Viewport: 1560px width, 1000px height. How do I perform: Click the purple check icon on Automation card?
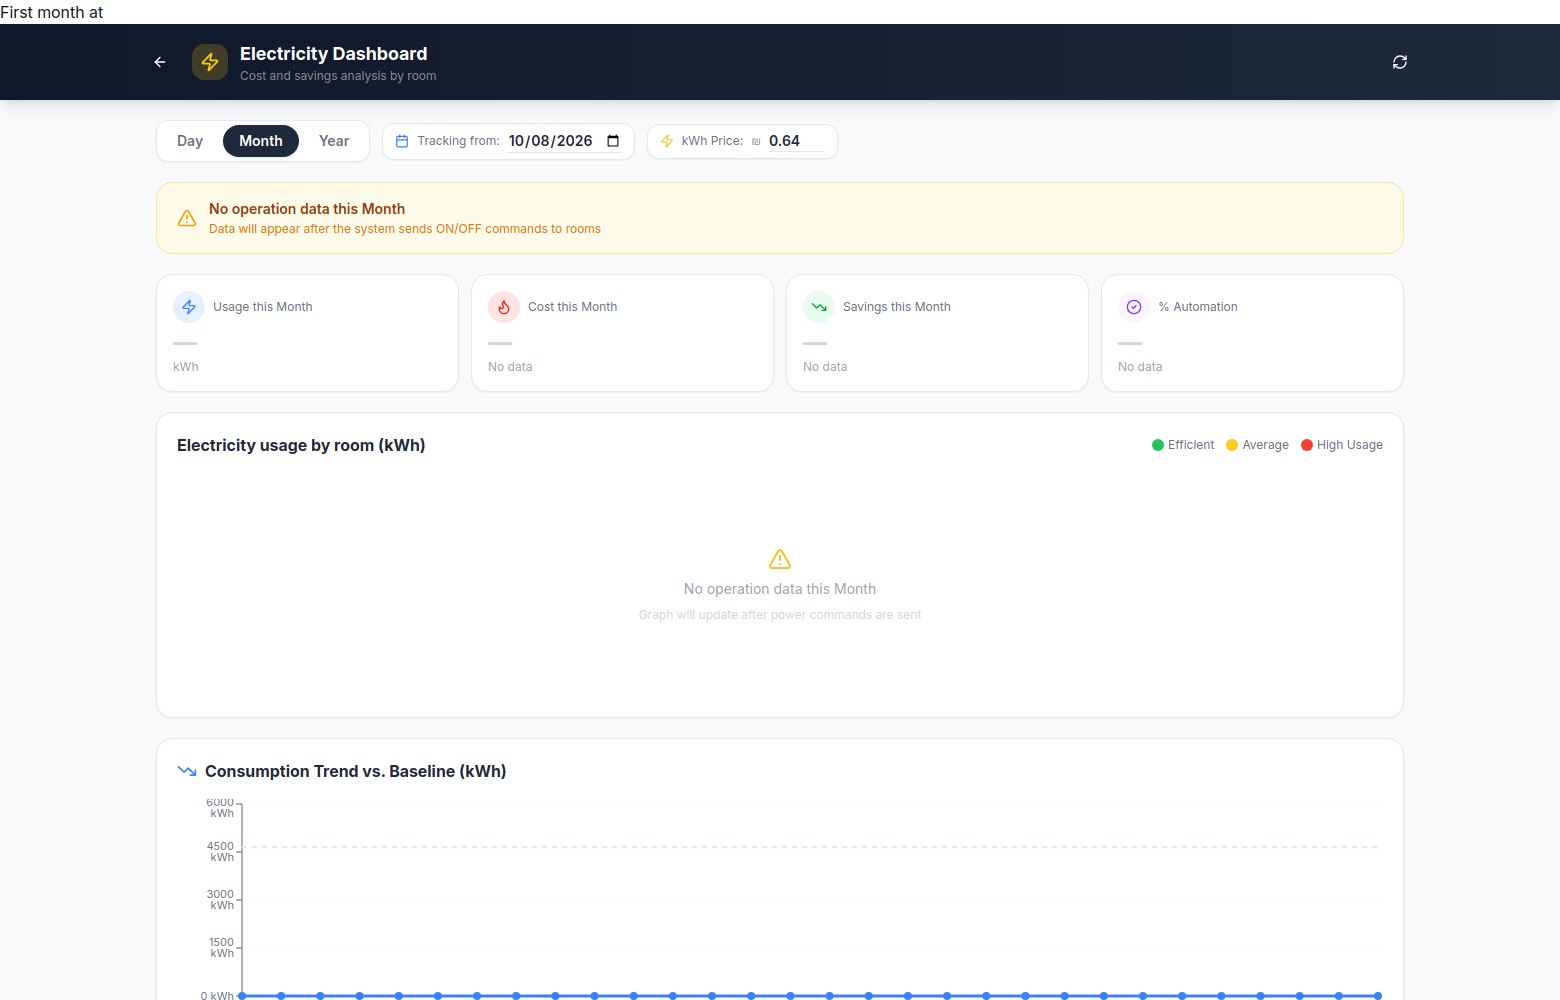click(x=1134, y=307)
